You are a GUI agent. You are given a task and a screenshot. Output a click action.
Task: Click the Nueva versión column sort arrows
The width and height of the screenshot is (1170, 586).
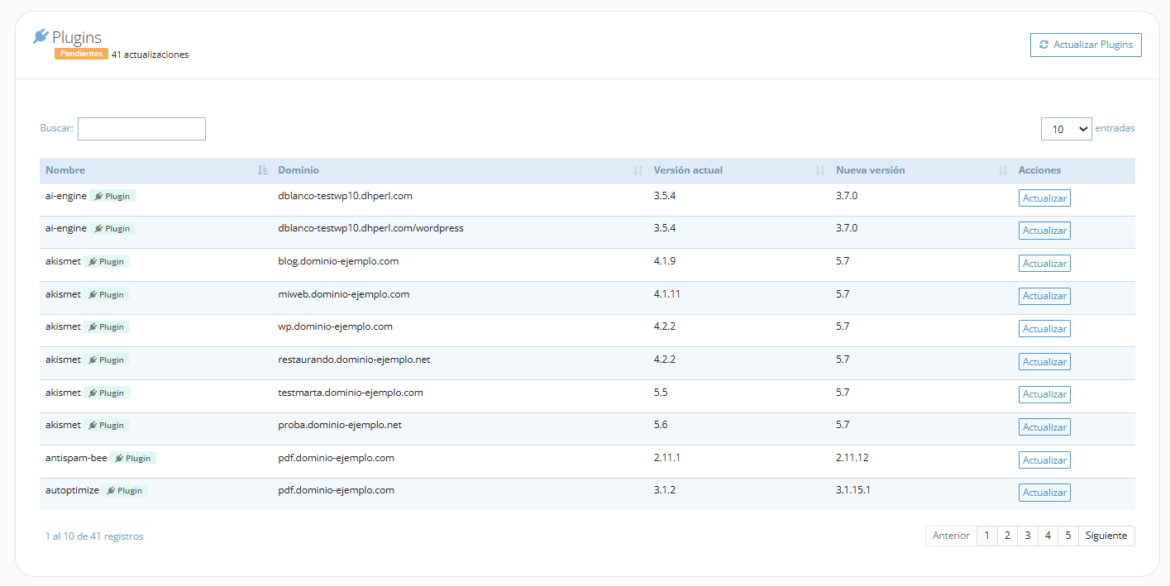pos(1002,170)
